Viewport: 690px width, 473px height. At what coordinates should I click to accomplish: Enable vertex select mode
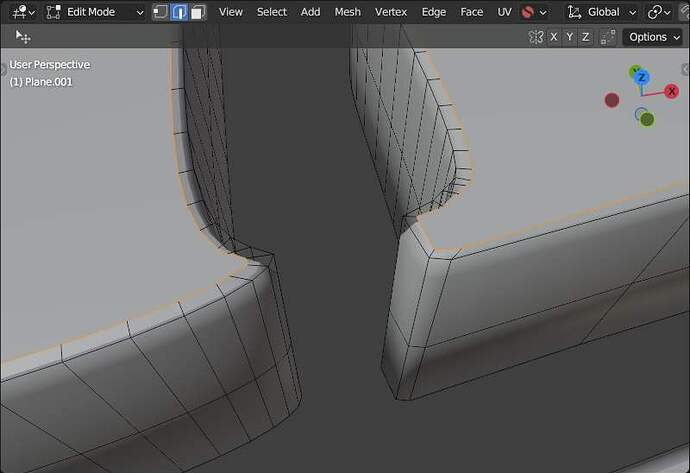[160, 12]
